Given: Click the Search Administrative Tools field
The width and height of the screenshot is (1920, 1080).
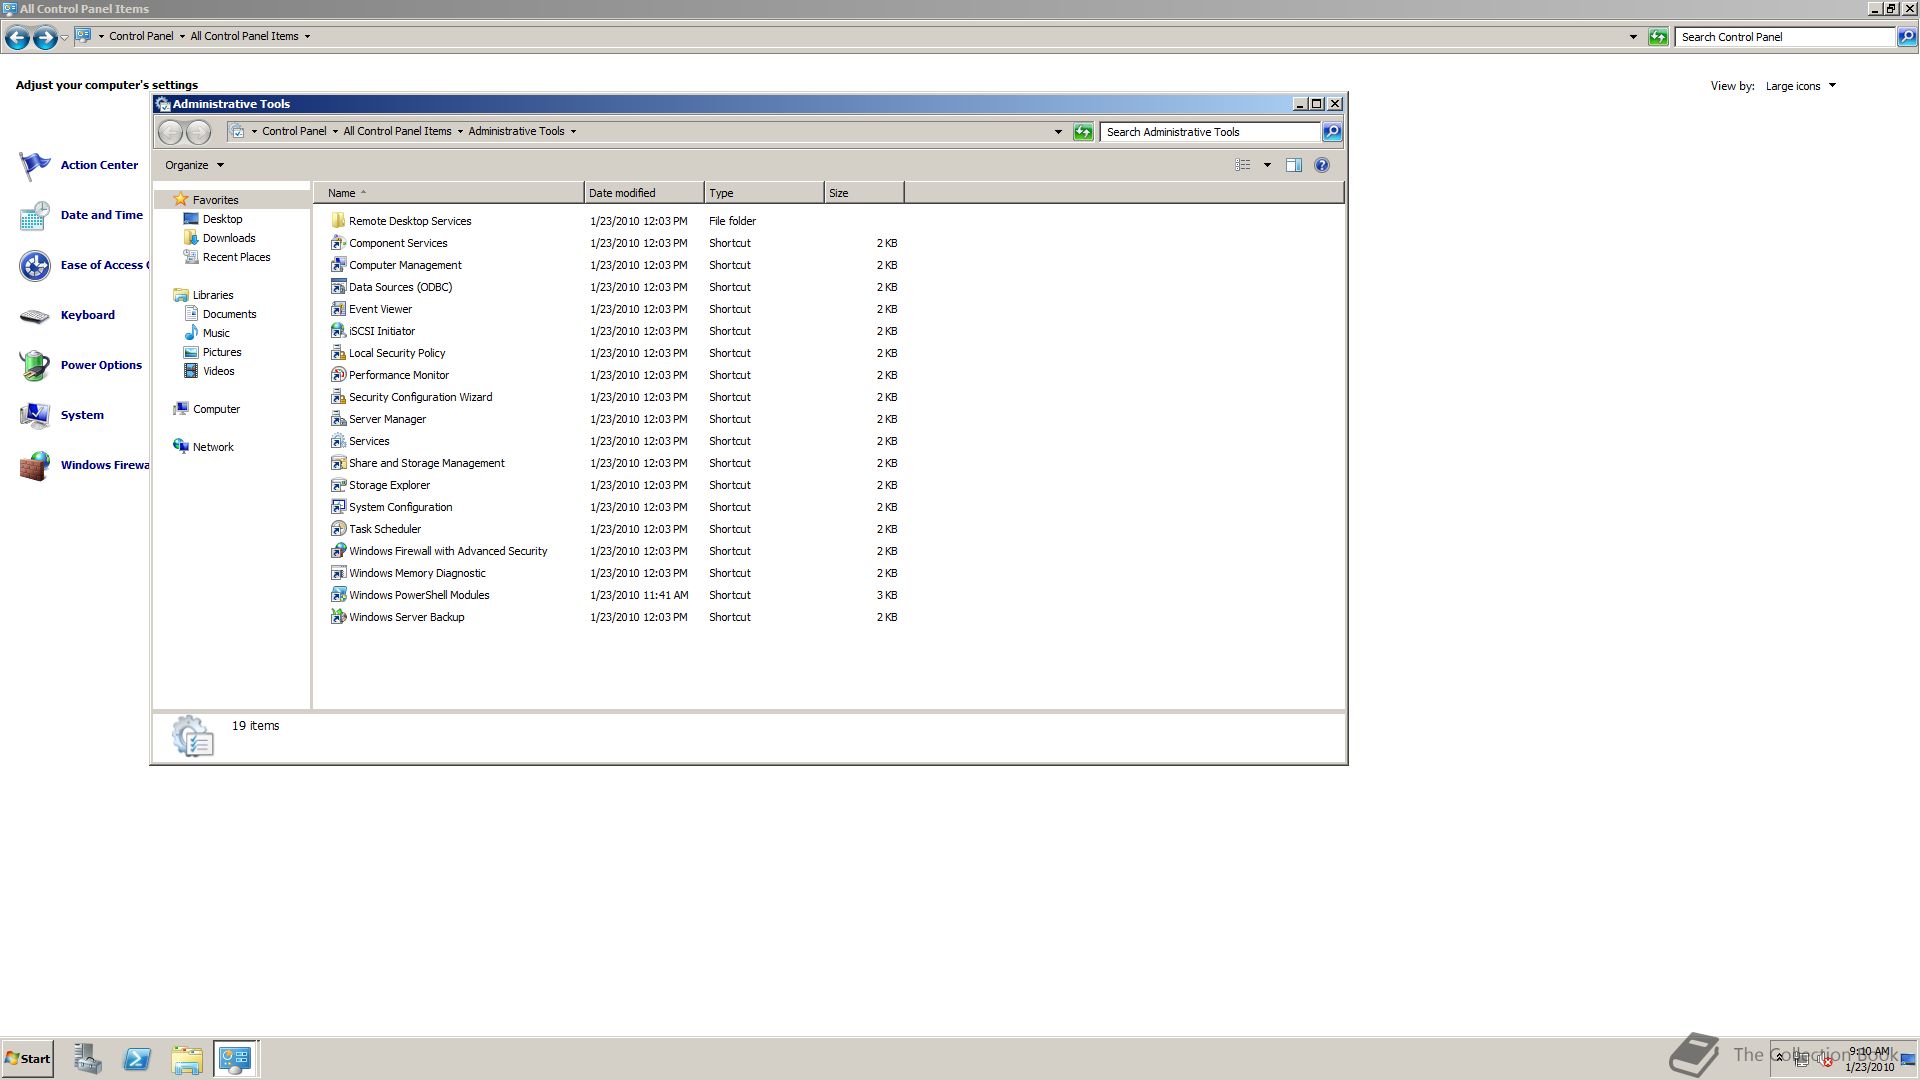Looking at the screenshot, I should click(x=1210, y=132).
